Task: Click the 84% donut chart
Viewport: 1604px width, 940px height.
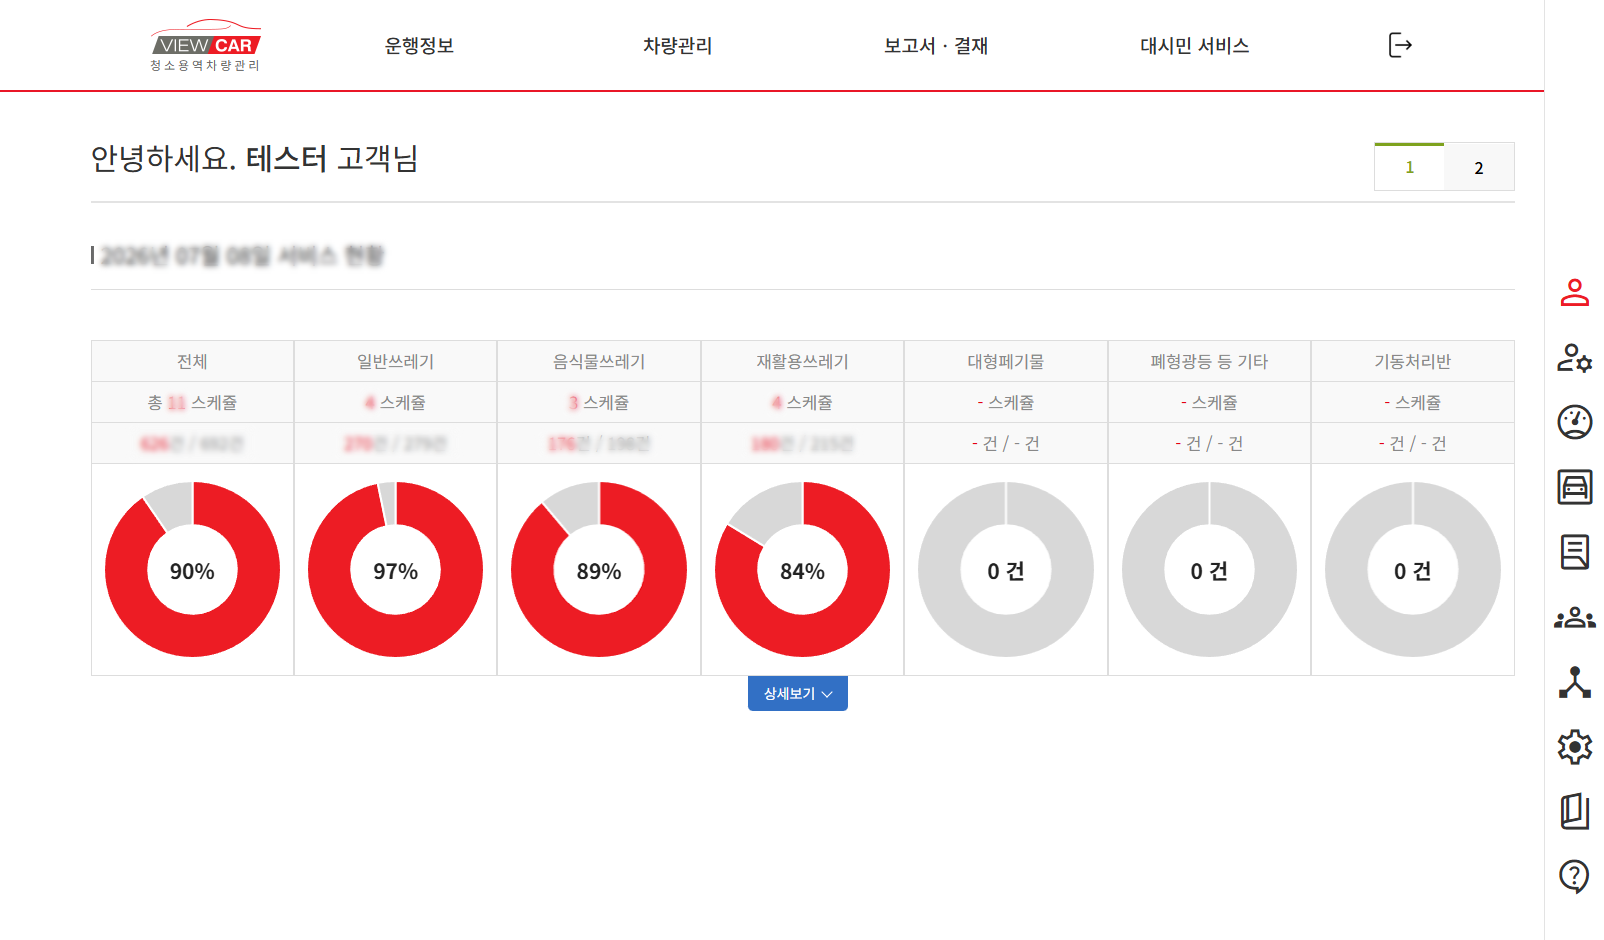Action: 802,570
